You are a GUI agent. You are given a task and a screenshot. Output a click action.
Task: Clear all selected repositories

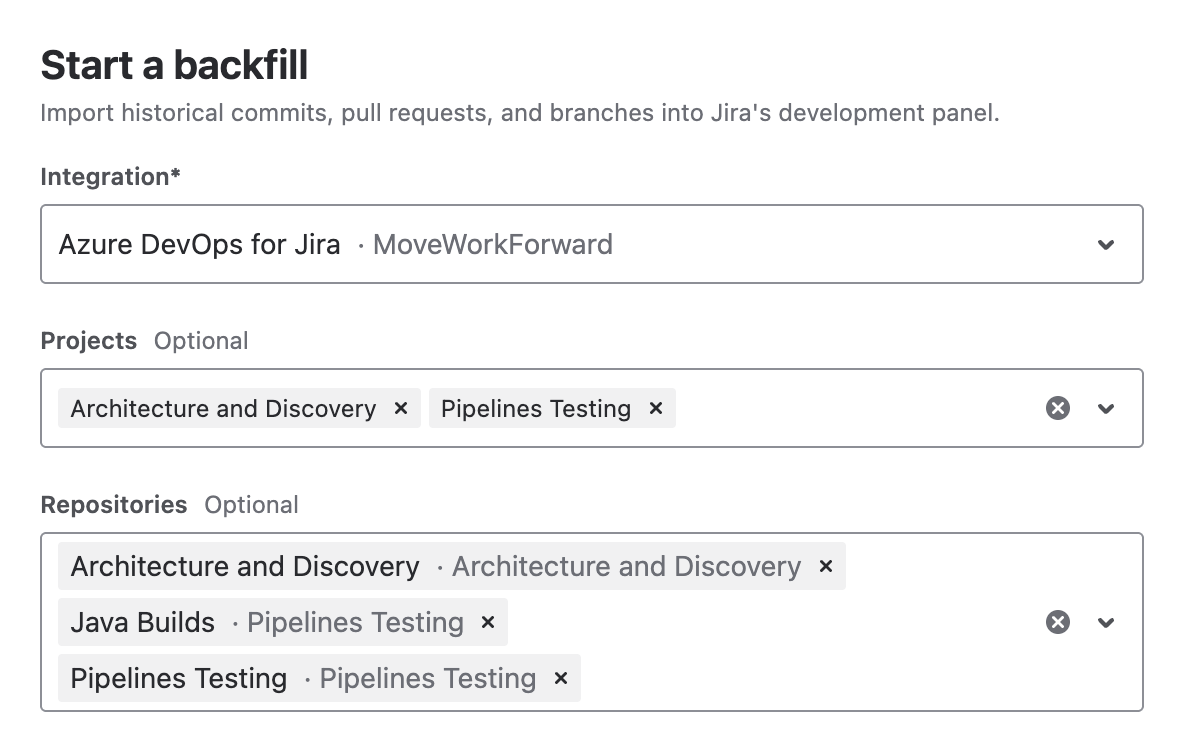coord(1057,622)
